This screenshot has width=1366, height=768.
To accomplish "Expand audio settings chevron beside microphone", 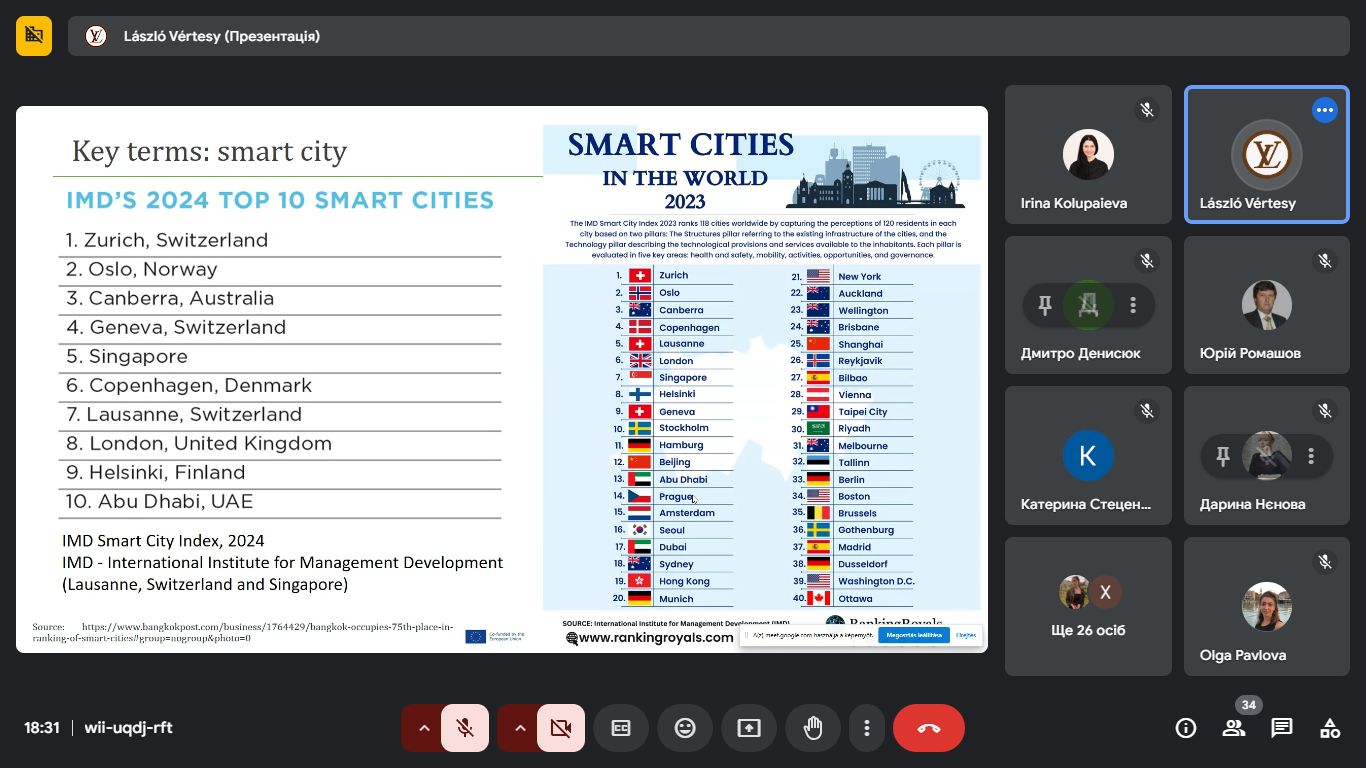I will [424, 728].
